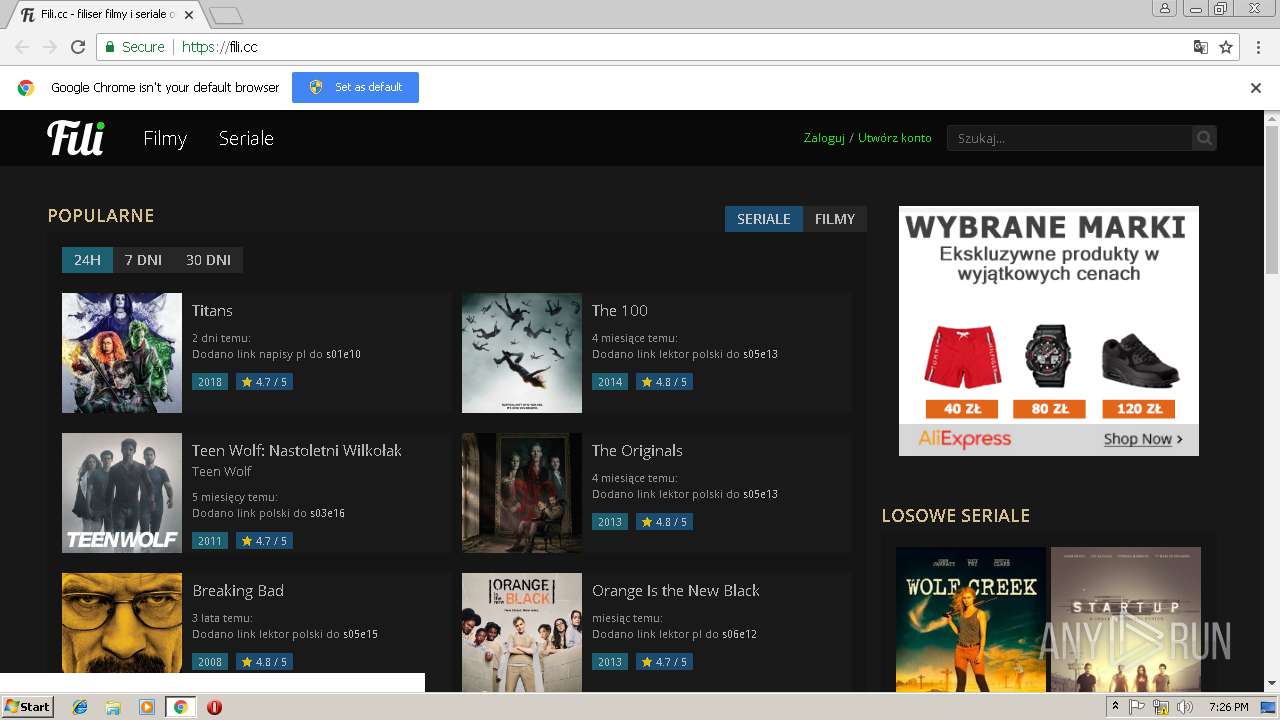Viewport: 1280px width, 720px height.
Task: Click the green padlock Secure icon
Action: (x=110, y=47)
